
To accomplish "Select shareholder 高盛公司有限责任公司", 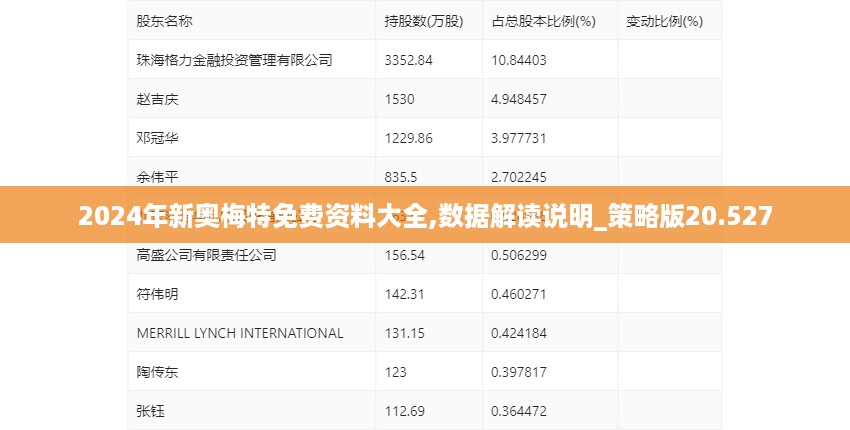I will point(206,255).
